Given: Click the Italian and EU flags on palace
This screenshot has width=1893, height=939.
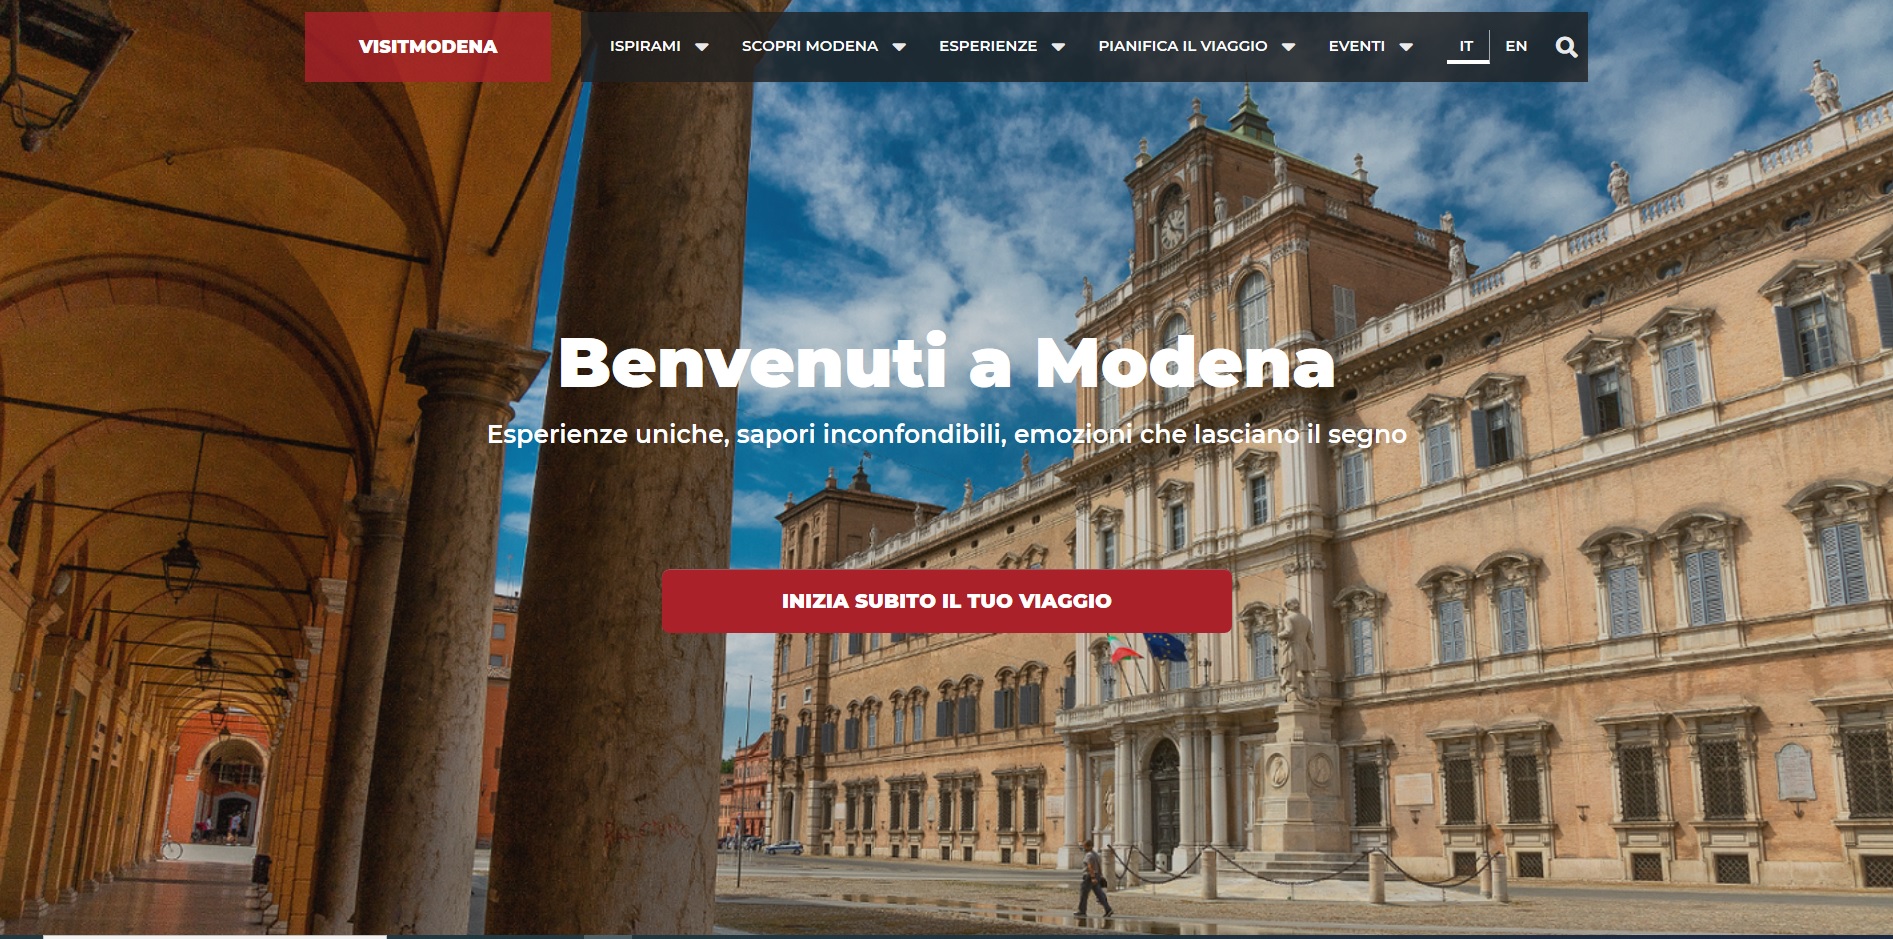Looking at the screenshot, I should coord(1147,648).
